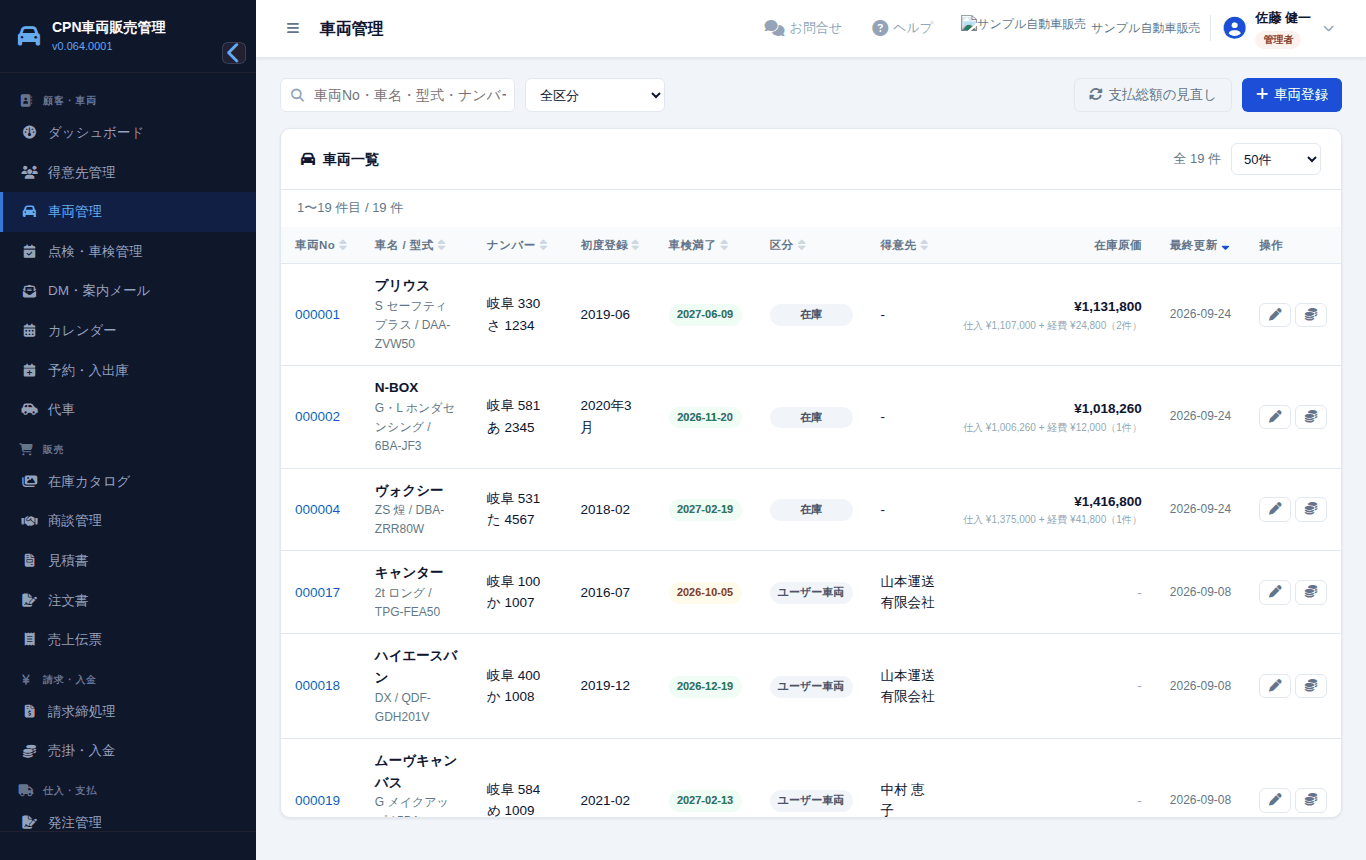Open the 50件 page size dropdown
Image resolution: width=1366 pixels, height=860 pixels.
[x=1276, y=159]
